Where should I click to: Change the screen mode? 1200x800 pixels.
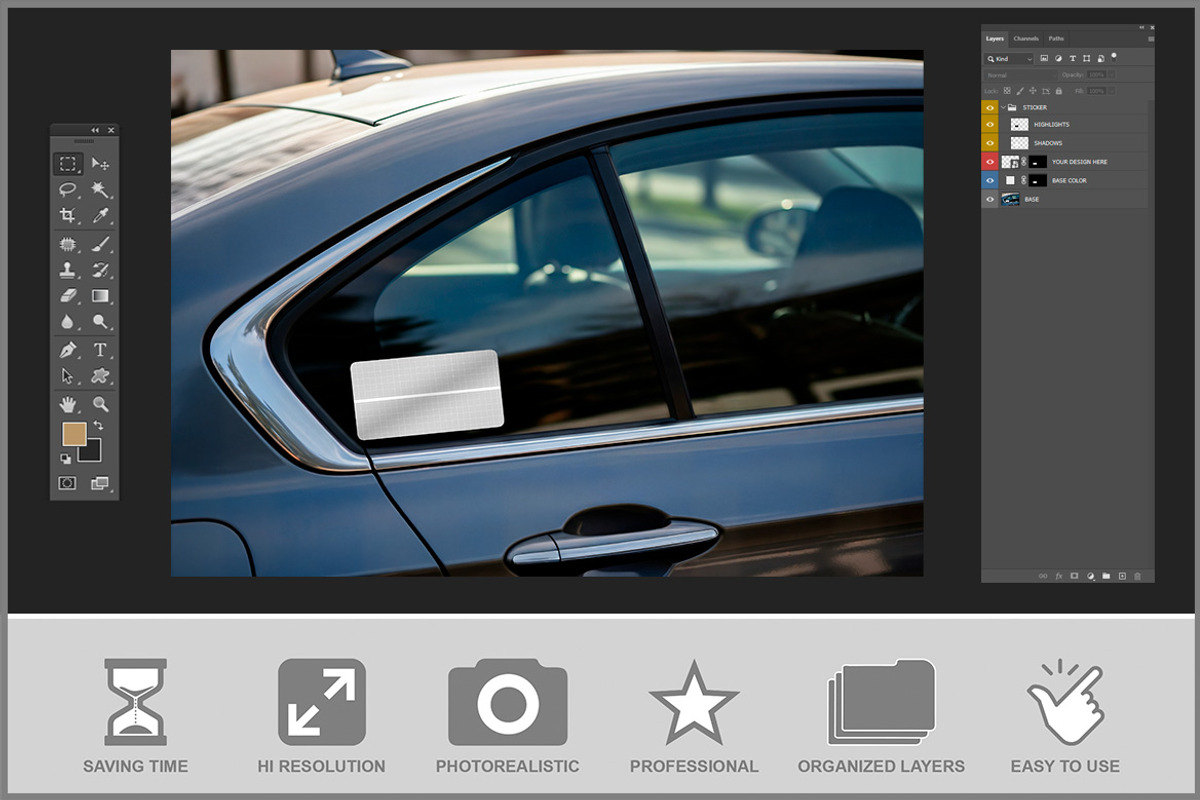coord(99,484)
